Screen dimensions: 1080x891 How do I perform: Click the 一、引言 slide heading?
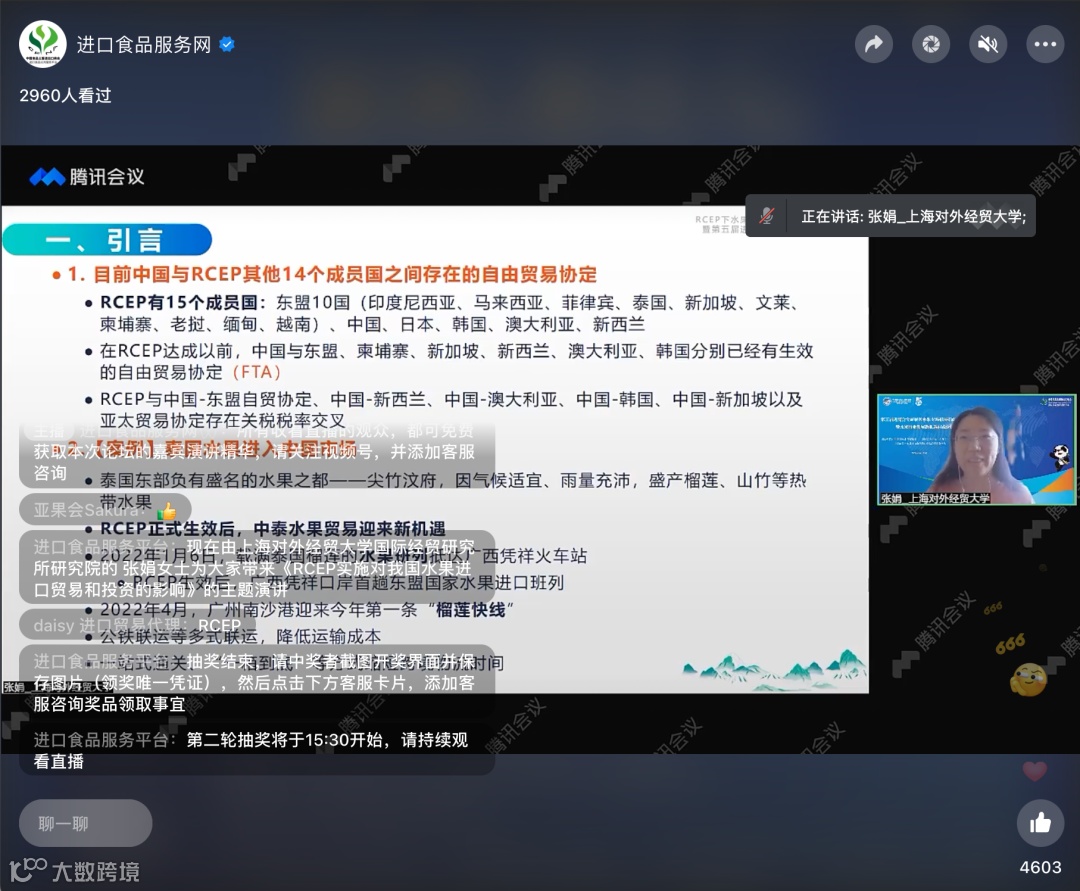pyautogui.click(x=107, y=240)
